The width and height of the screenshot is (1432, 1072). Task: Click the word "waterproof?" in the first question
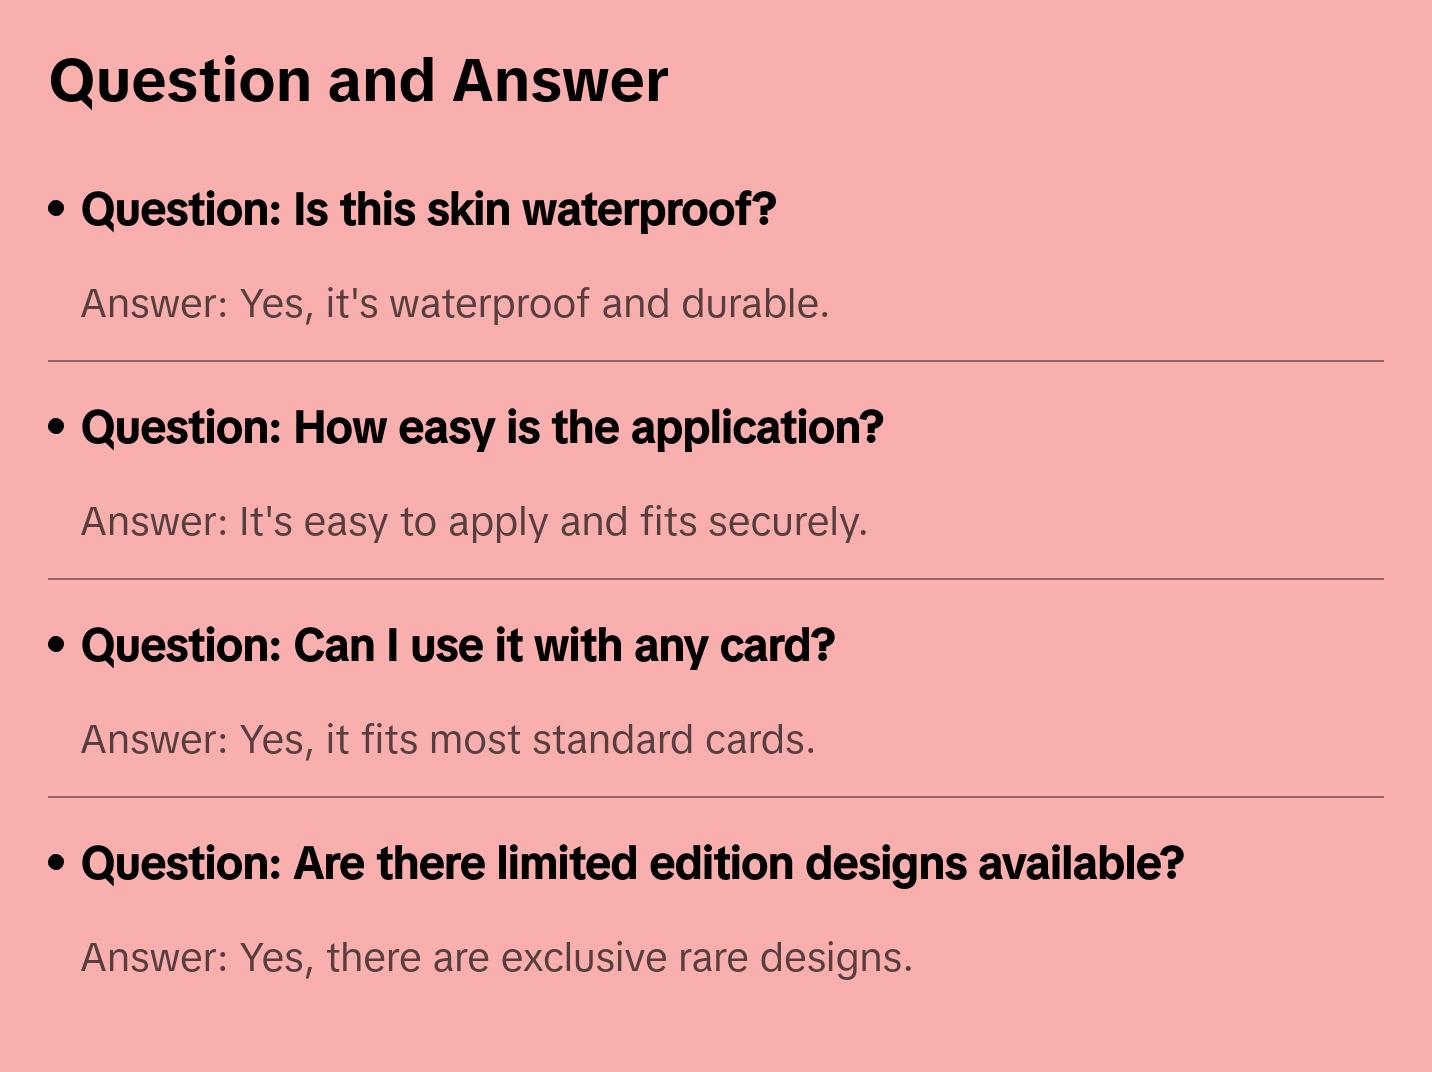coord(649,210)
